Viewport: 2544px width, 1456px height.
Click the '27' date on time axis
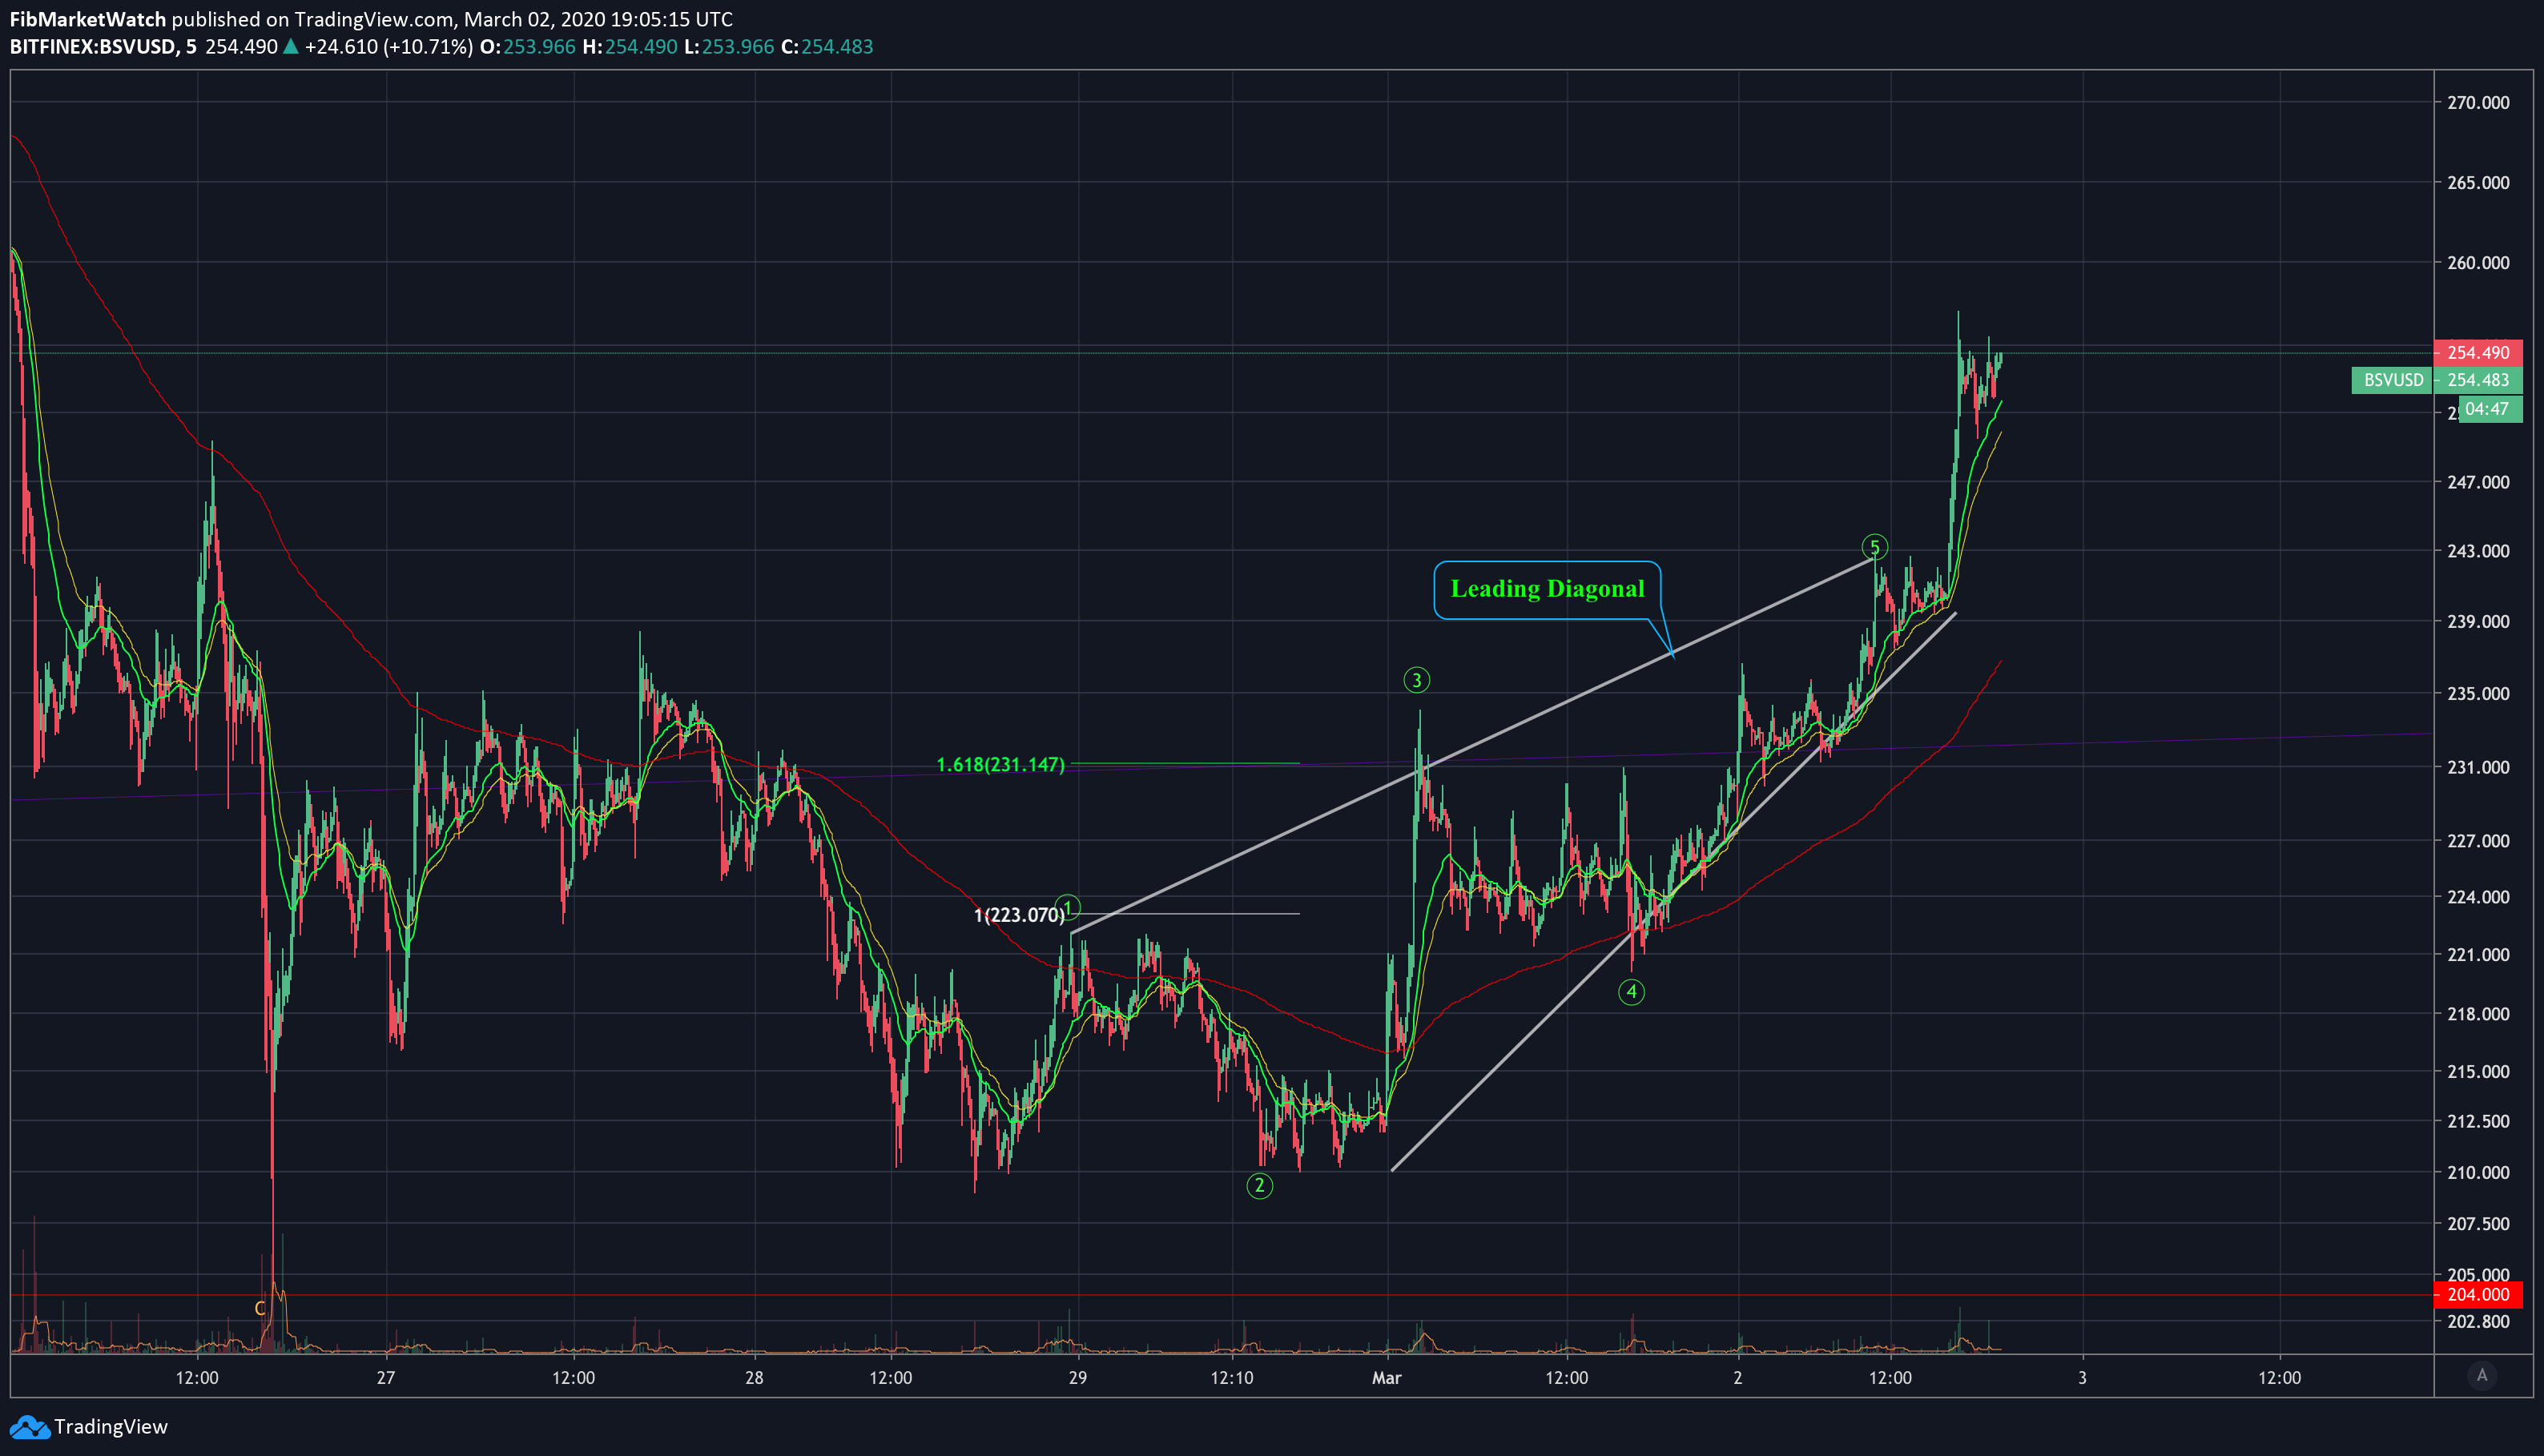click(386, 1378)
